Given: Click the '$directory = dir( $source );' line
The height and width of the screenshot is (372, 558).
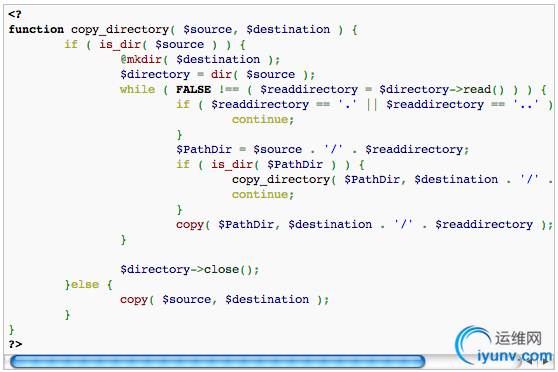Looking at the screenshot, I should tap(217, 74).
